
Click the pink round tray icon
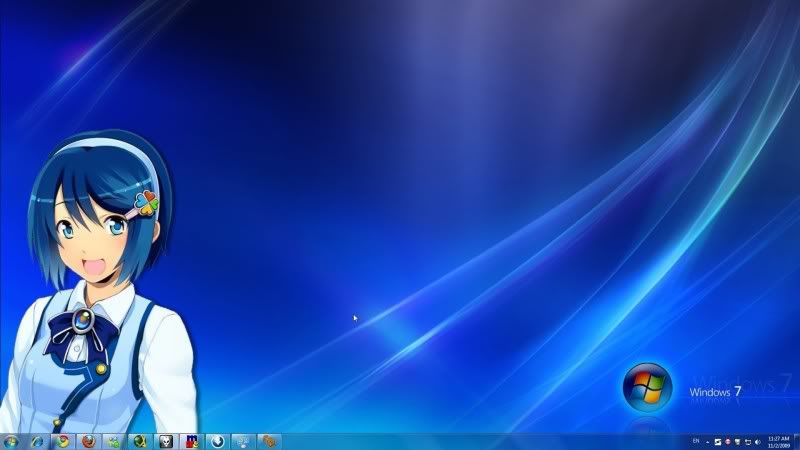tap(728, 442)
